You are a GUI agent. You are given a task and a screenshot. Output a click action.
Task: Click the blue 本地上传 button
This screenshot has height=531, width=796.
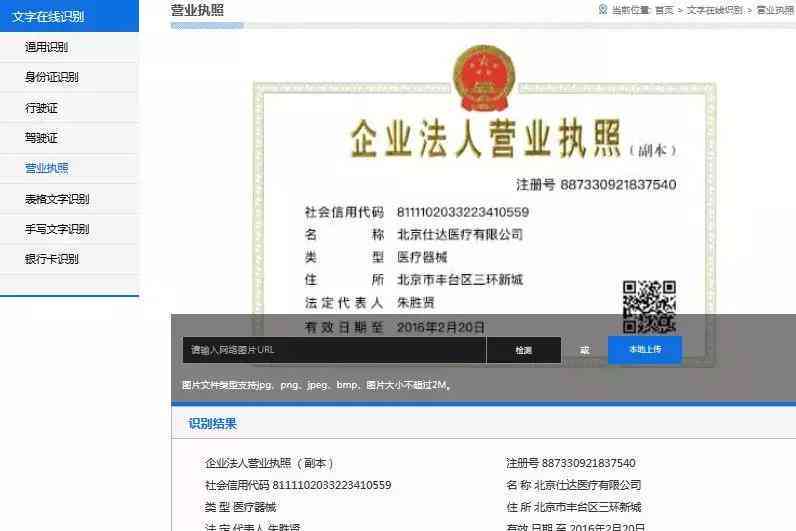pos(645,349)
